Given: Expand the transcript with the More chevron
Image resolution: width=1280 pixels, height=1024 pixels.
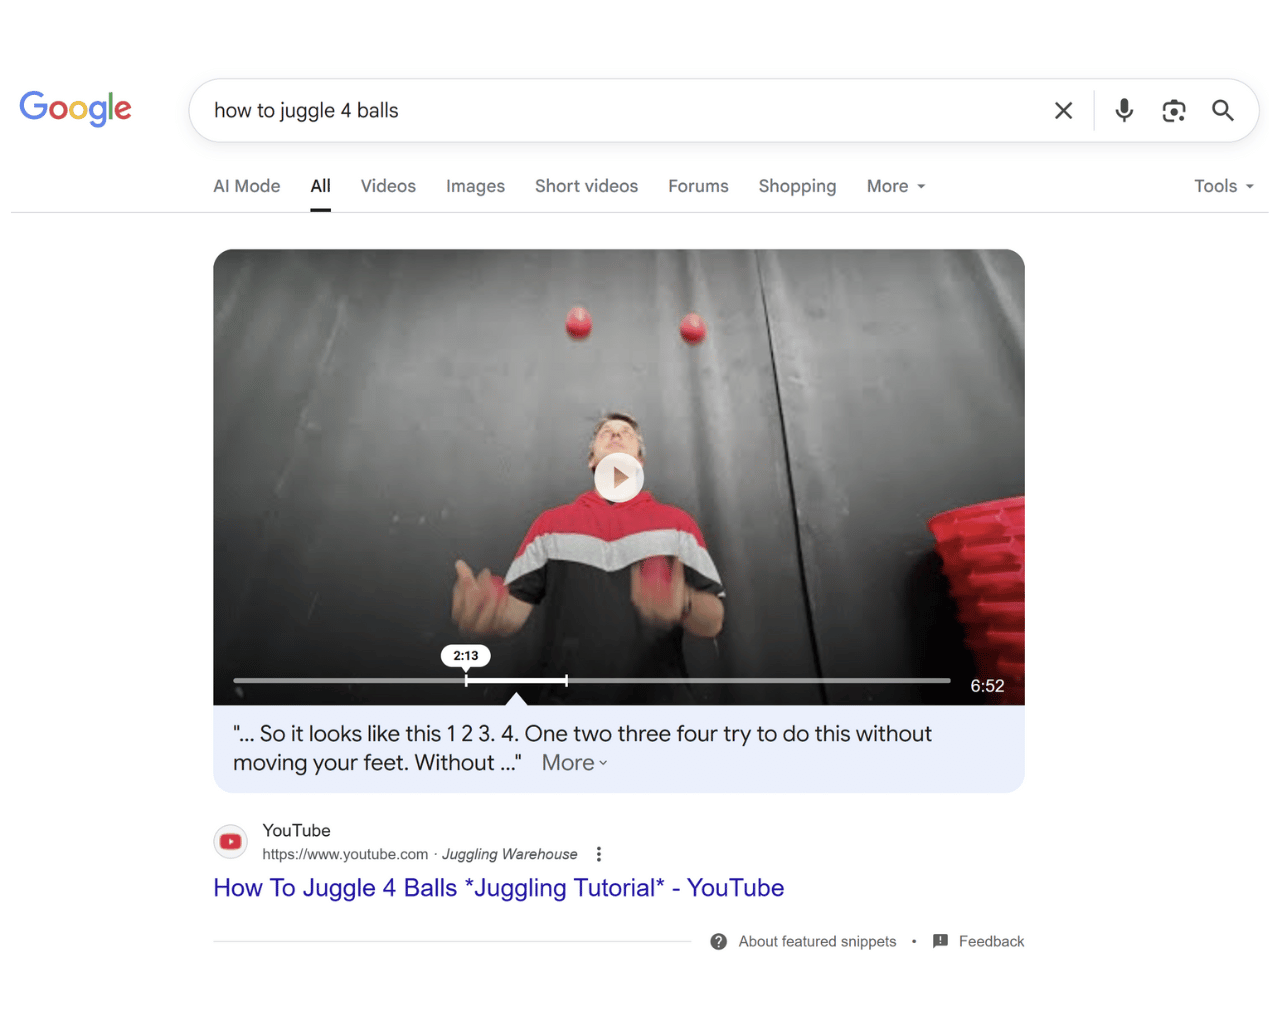Looking at the screenshot, I should click(x=573, y=762).
